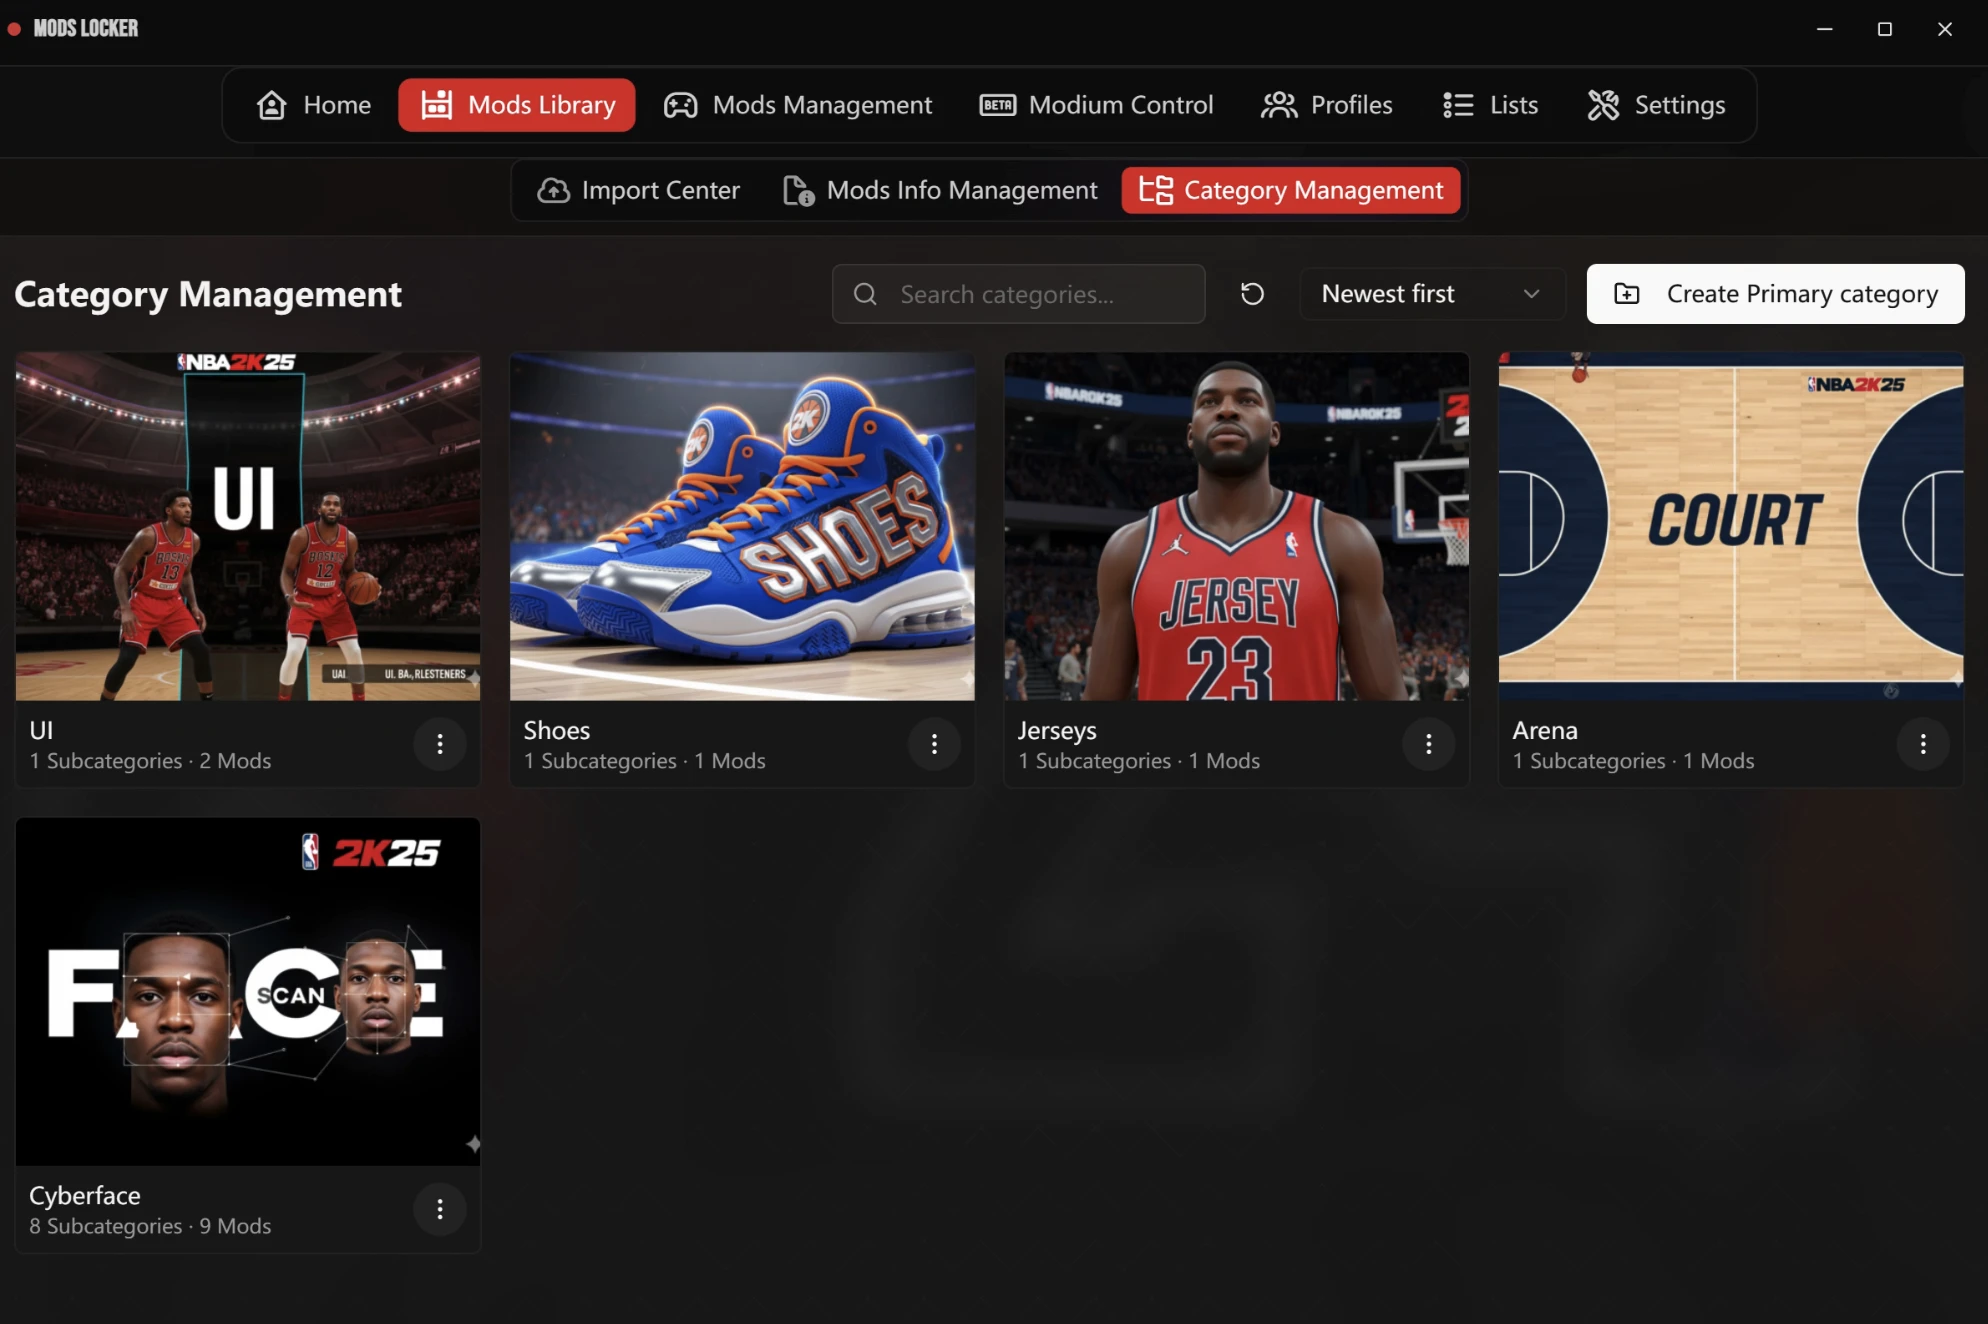The height and width of the screenshot is (1324, 1988).
Task: Switch to Mods Management tab
Action: 798,105
